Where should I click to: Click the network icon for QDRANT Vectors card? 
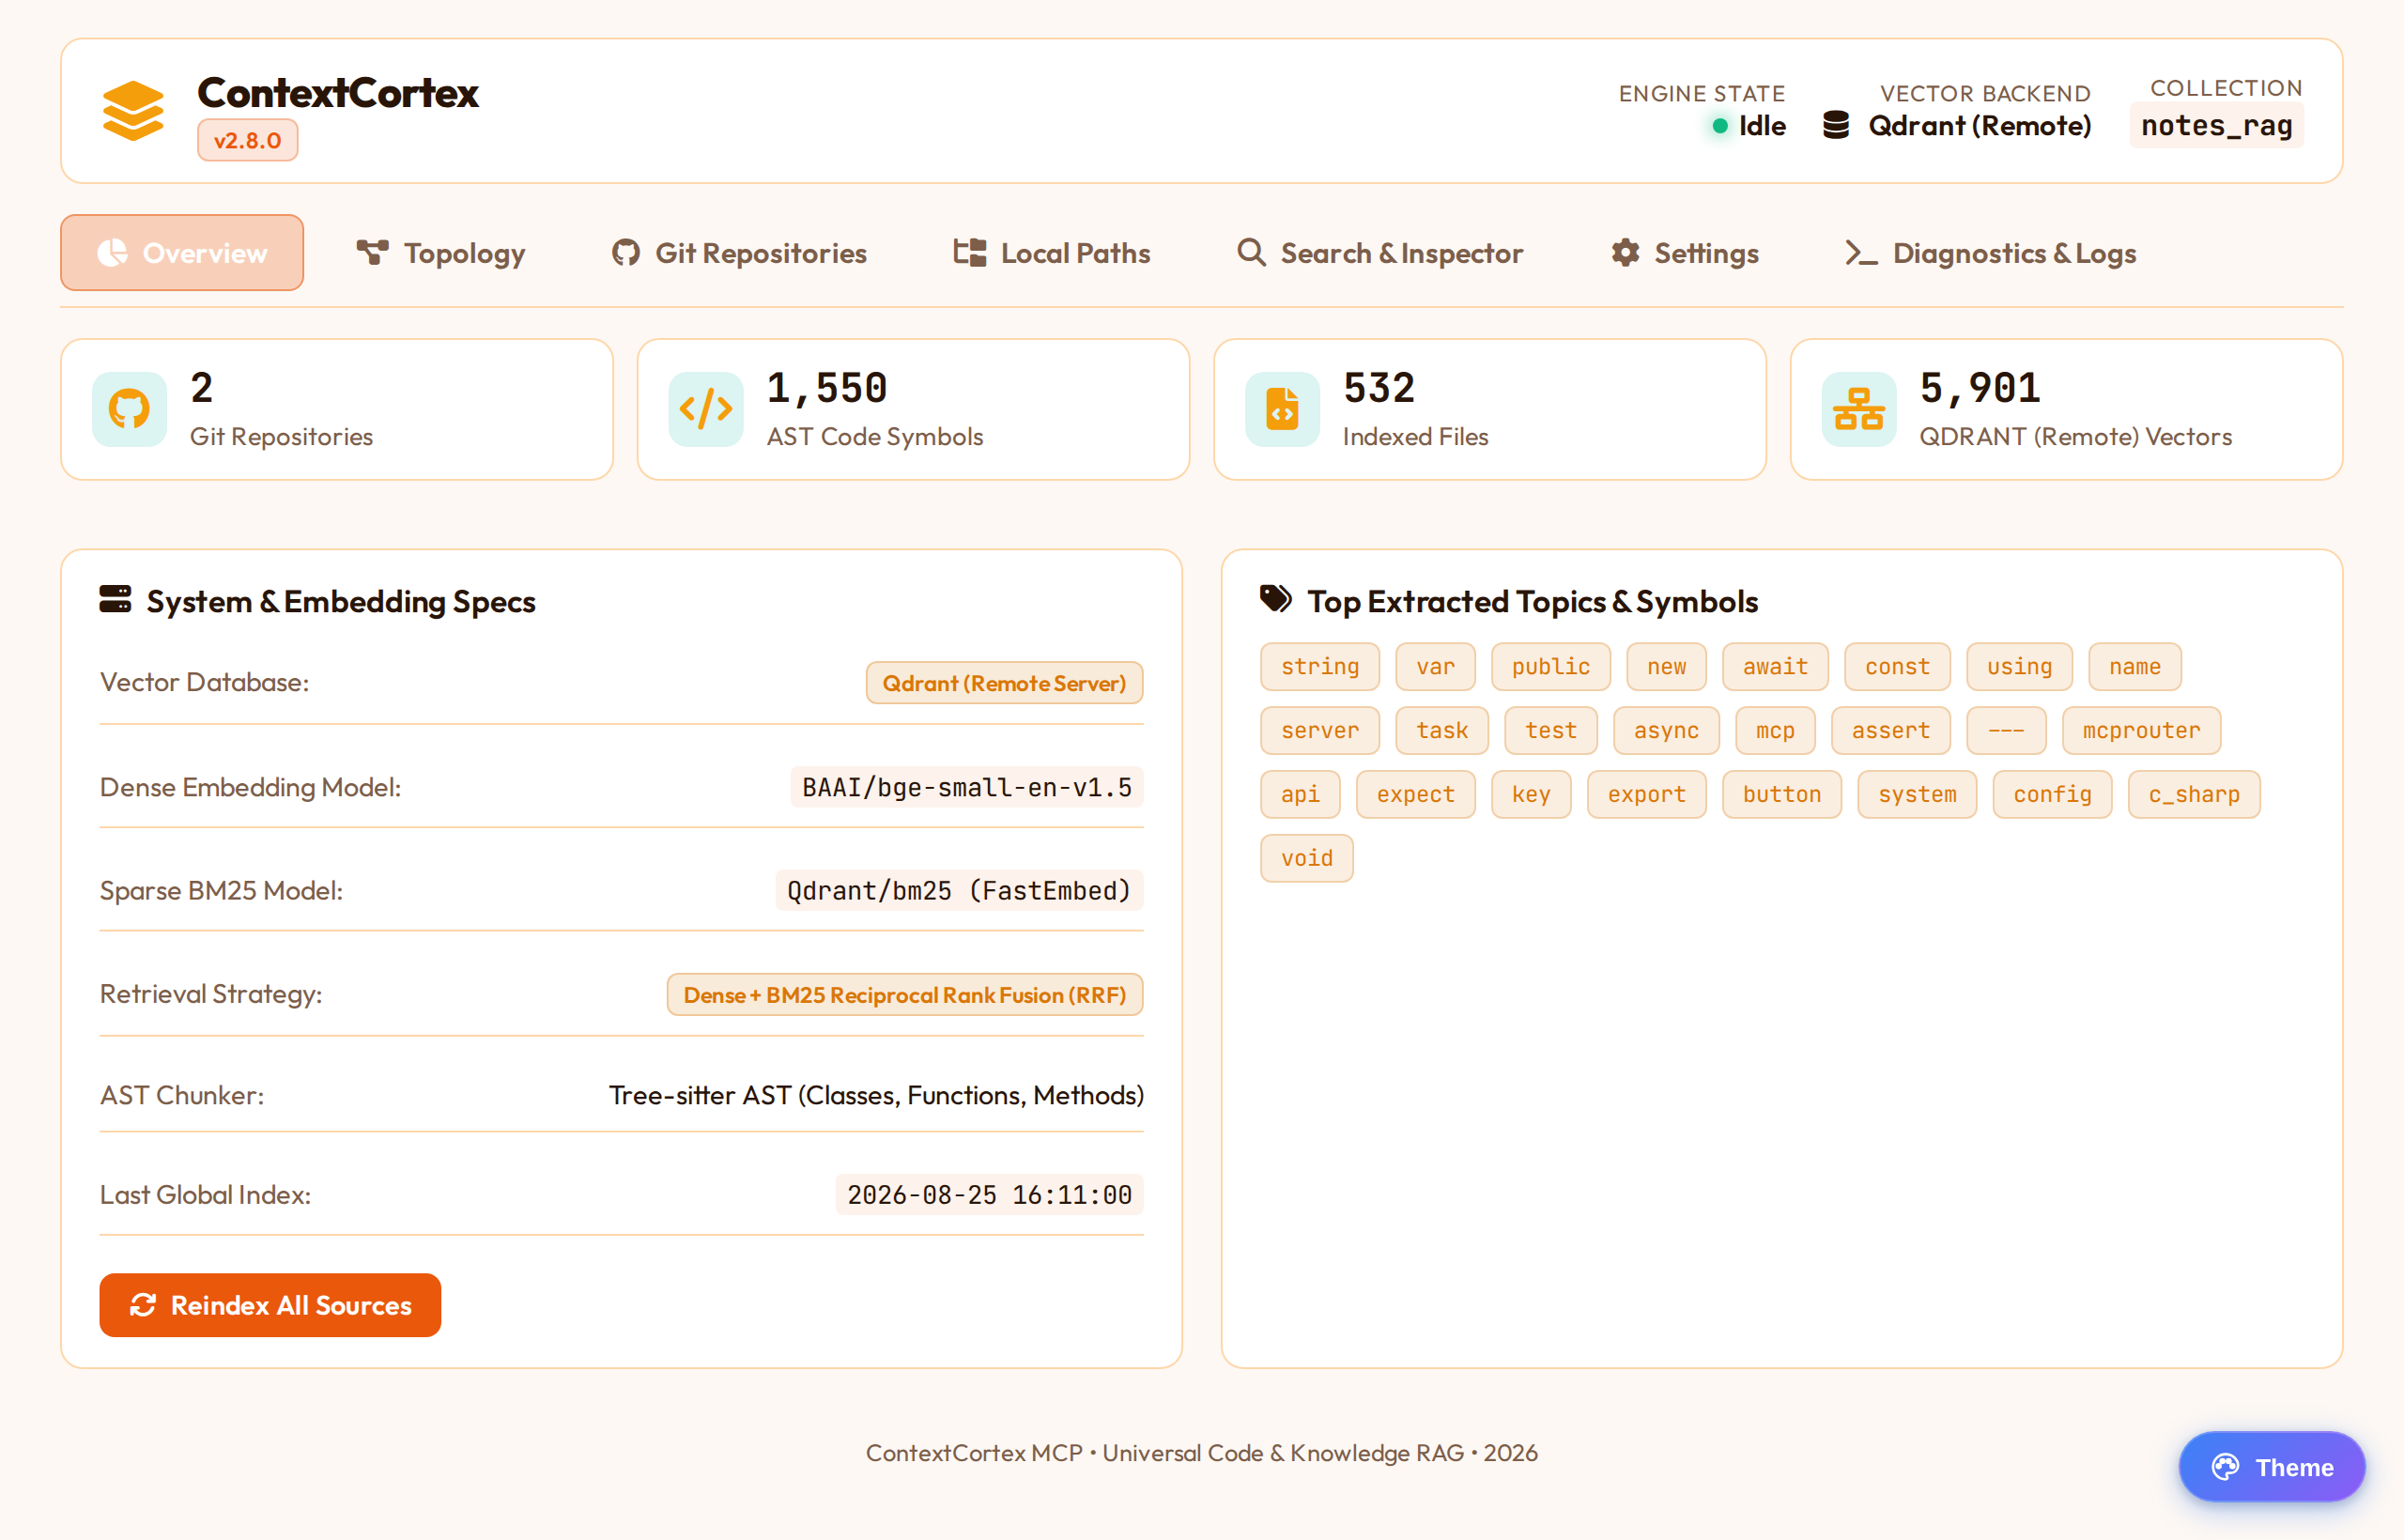[x=1859, y=409]
